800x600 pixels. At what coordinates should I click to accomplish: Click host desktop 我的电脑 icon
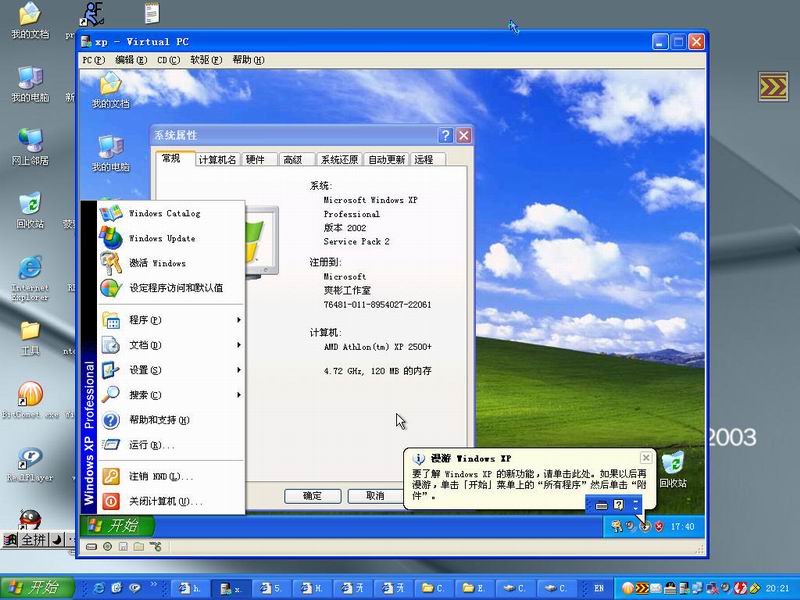pos(30,84)
